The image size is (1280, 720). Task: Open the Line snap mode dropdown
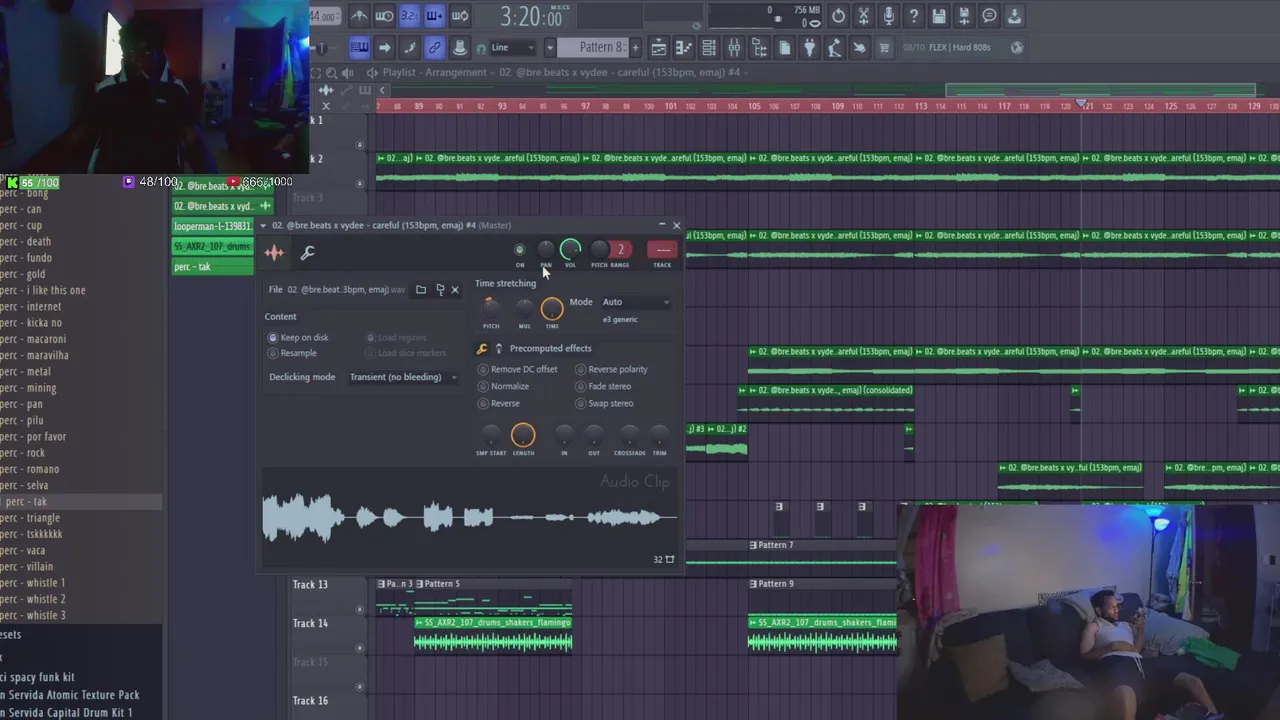(512, 47)
